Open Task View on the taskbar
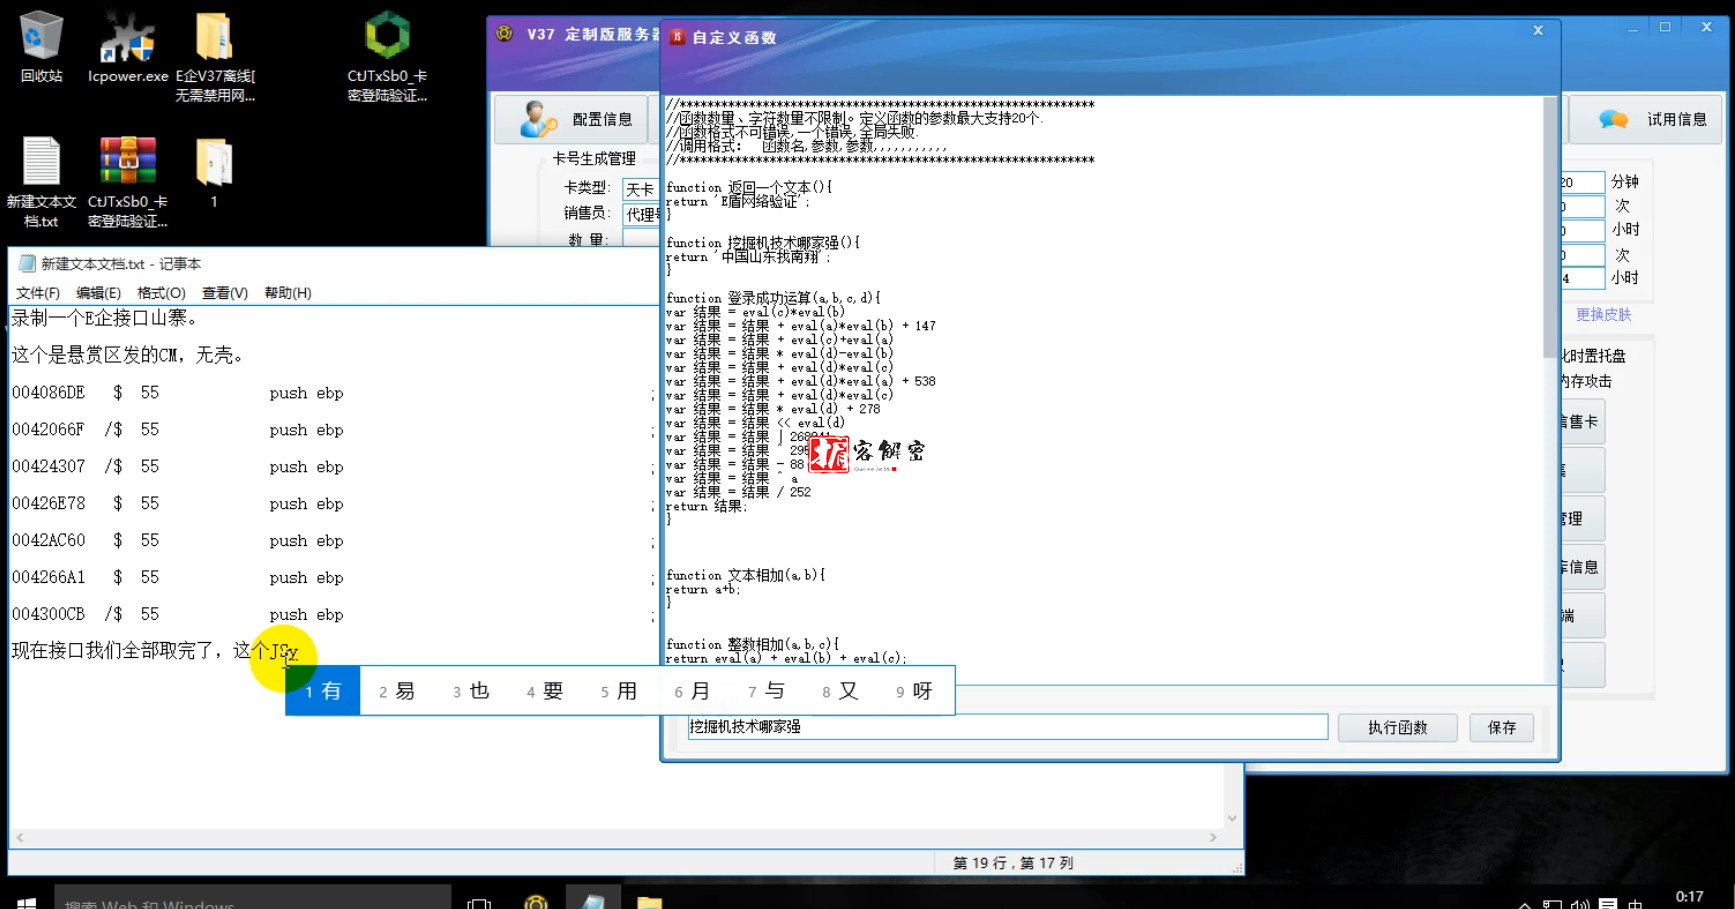The height and width of the screenshot is (909, 1735). coord(479,903)
